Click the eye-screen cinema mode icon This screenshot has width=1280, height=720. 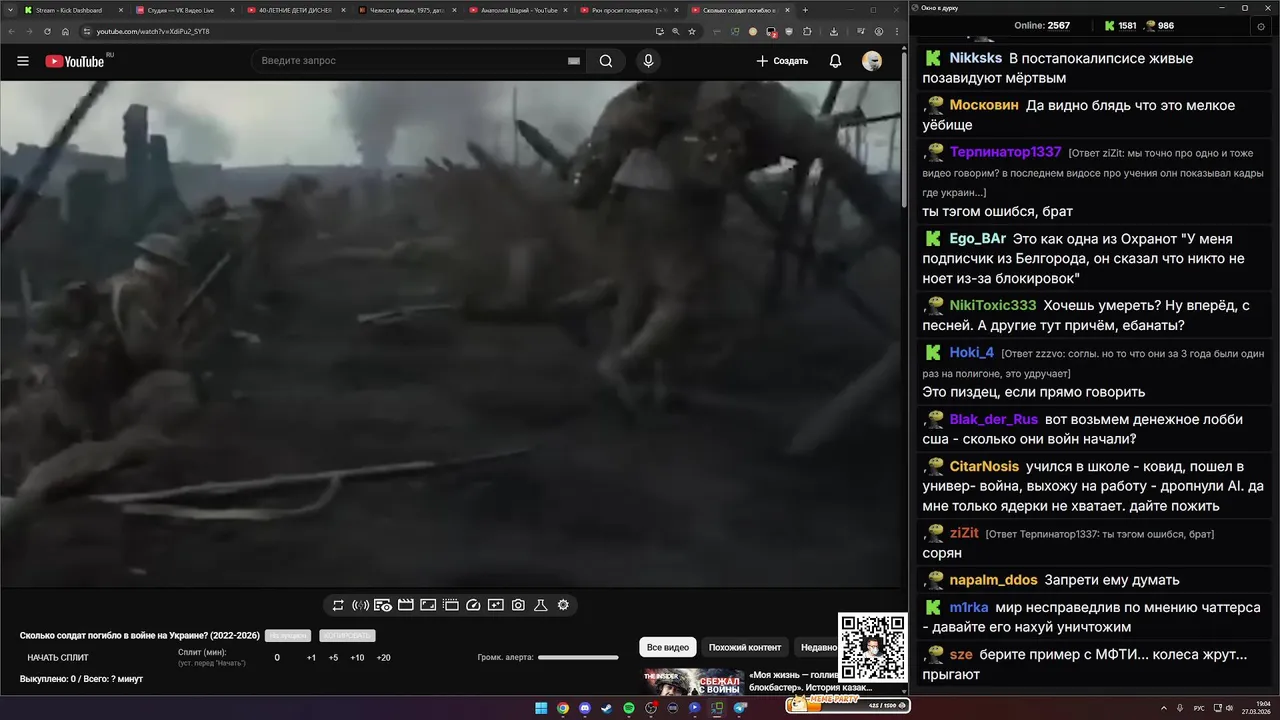tap(383, 605)
